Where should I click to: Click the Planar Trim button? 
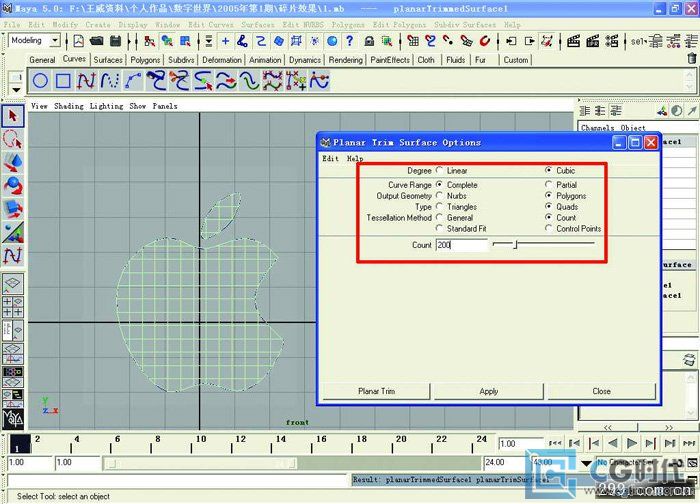pos(376,391)
